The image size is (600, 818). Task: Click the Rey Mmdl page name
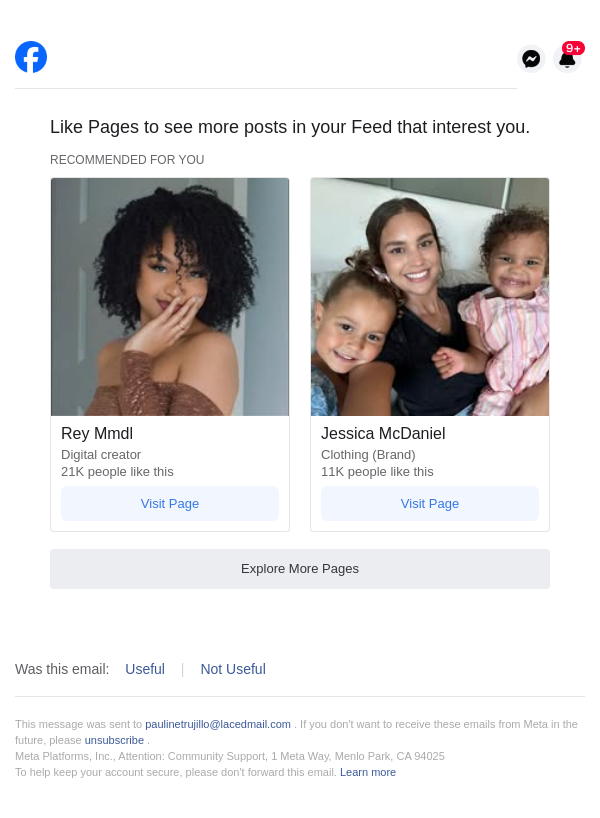[97, 433]
